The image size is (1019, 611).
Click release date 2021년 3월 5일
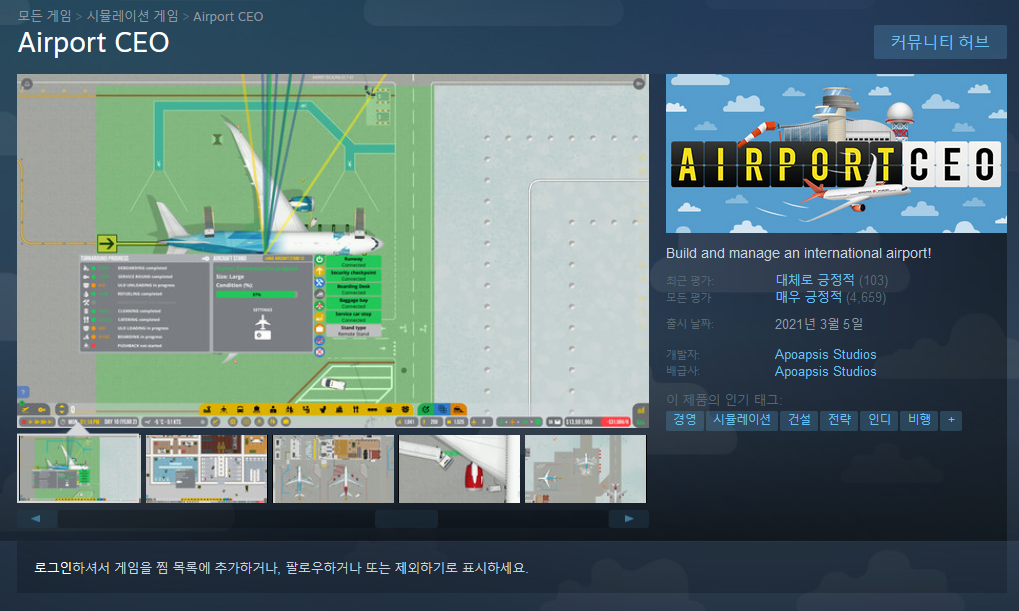point(819,324)
